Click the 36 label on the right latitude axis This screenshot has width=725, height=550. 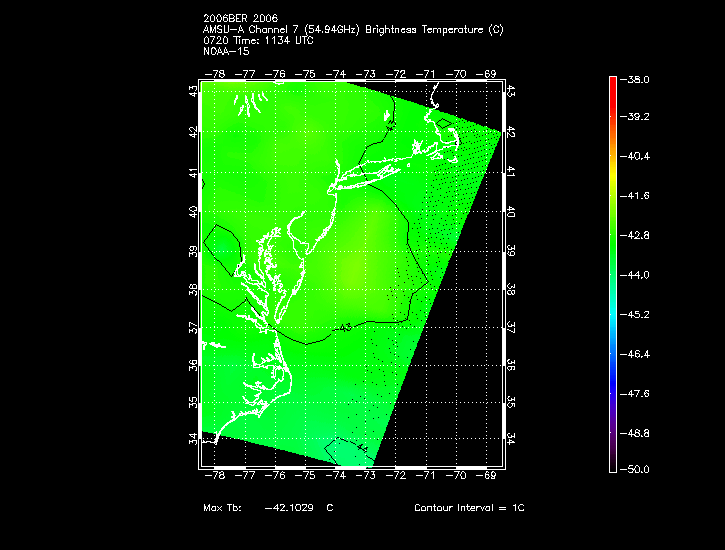click(x=511, y=365)
